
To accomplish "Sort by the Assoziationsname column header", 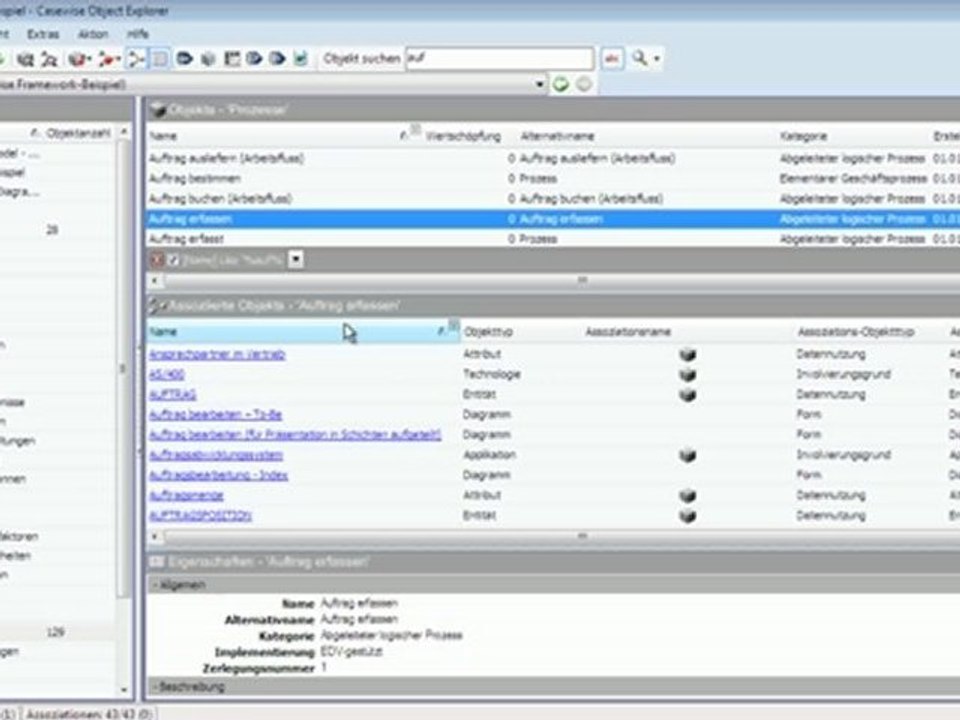I will 628,332.
